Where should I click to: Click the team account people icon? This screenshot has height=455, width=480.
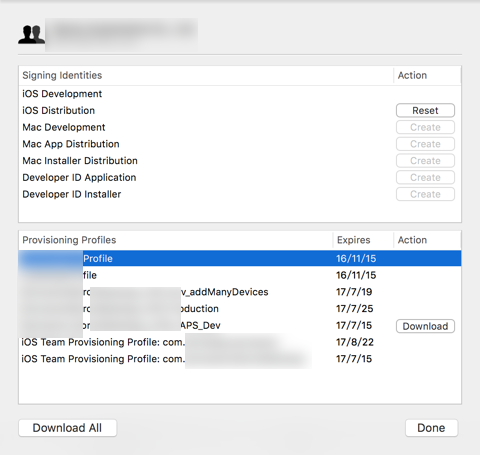pos(31,35)
